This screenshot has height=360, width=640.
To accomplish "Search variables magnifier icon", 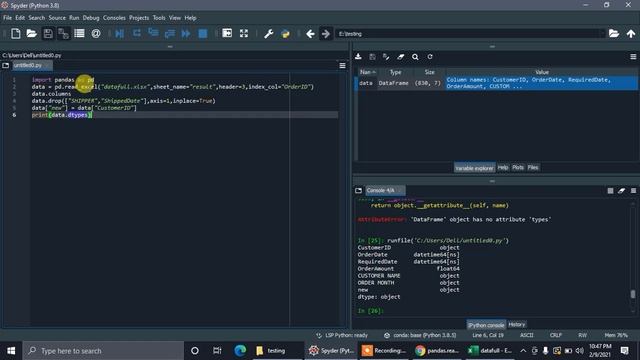I will point(415,57).
